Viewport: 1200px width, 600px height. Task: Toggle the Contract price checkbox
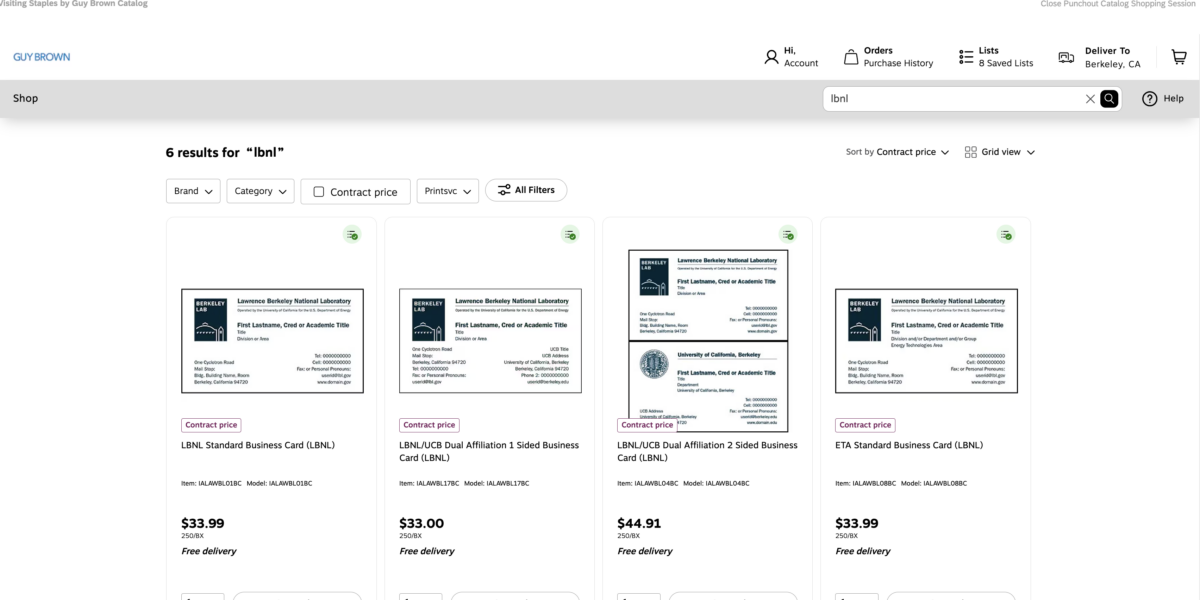tap(319, 191)
